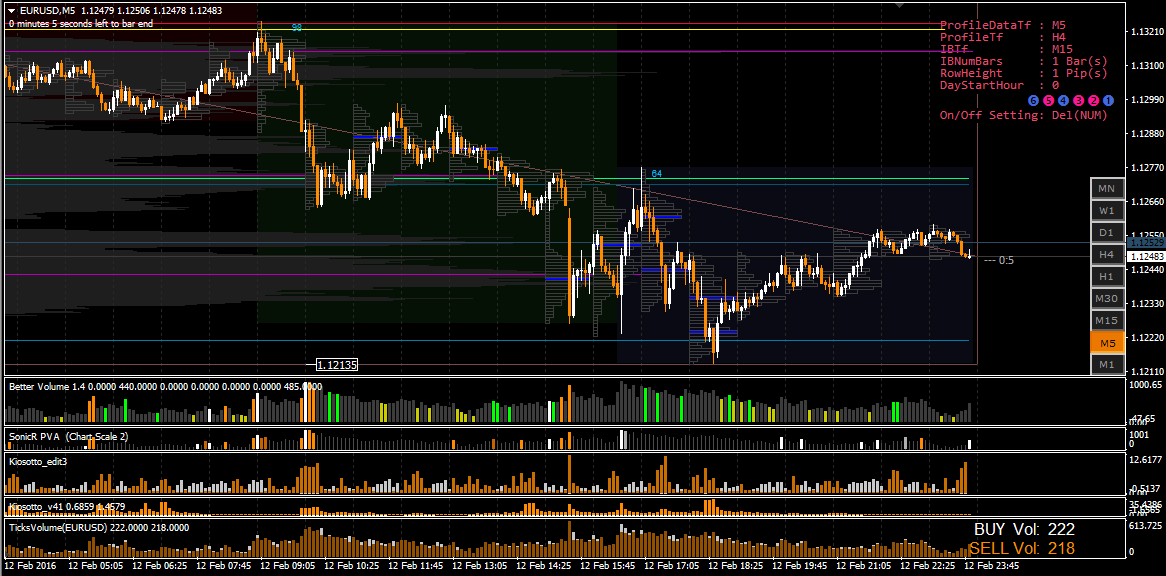This screenshot has height=576, width=1166.
Task: Toggle the pink circle numbered 3
Action: point(1078,101)
